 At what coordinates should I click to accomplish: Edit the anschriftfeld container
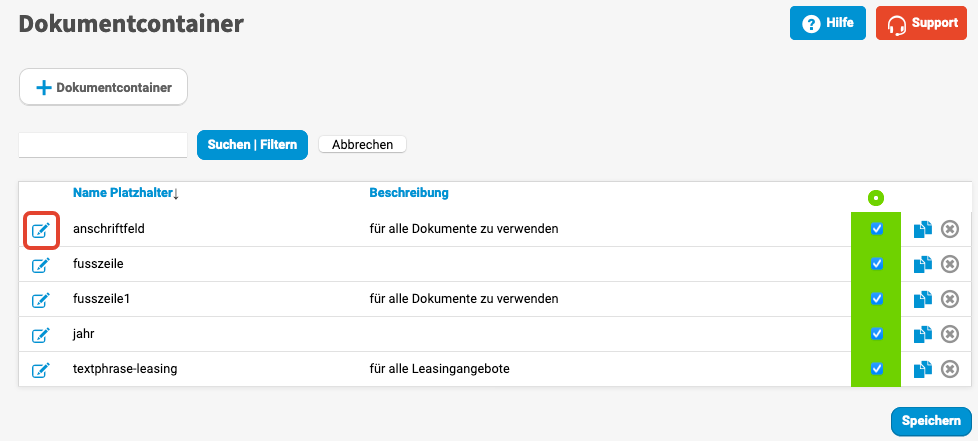[41, 230]
